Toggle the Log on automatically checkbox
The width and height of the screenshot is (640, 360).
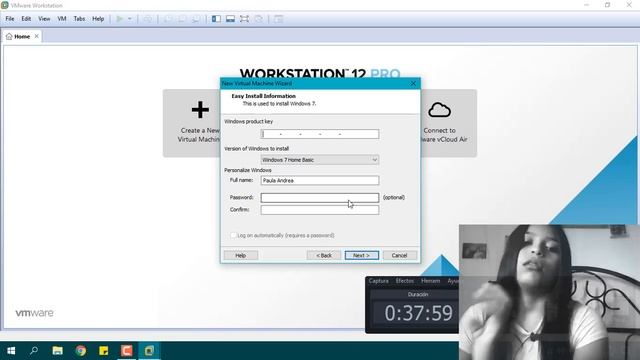[x=233, y=235]
